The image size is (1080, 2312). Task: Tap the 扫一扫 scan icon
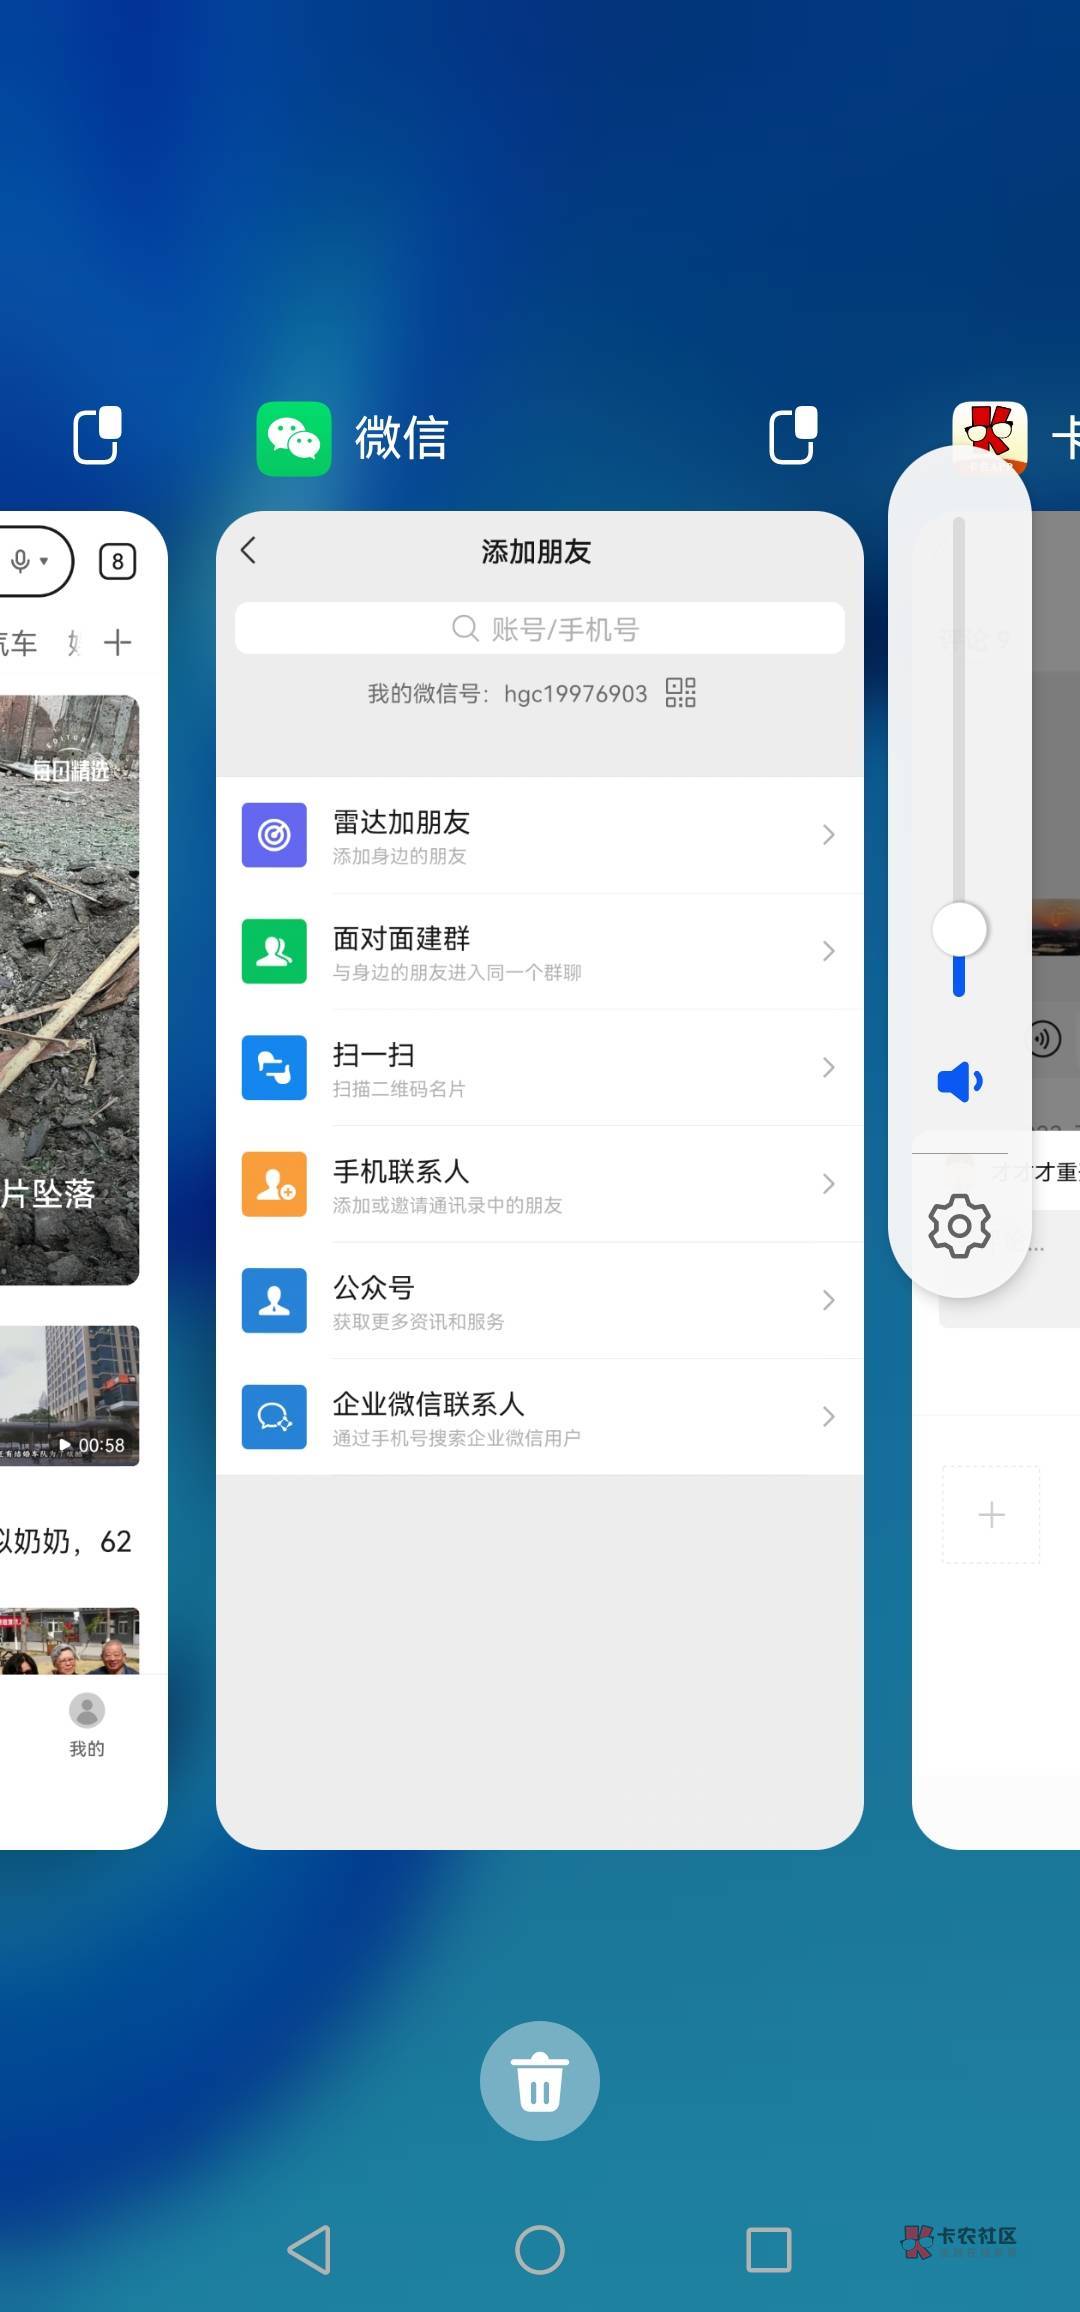pos(274,1067)
